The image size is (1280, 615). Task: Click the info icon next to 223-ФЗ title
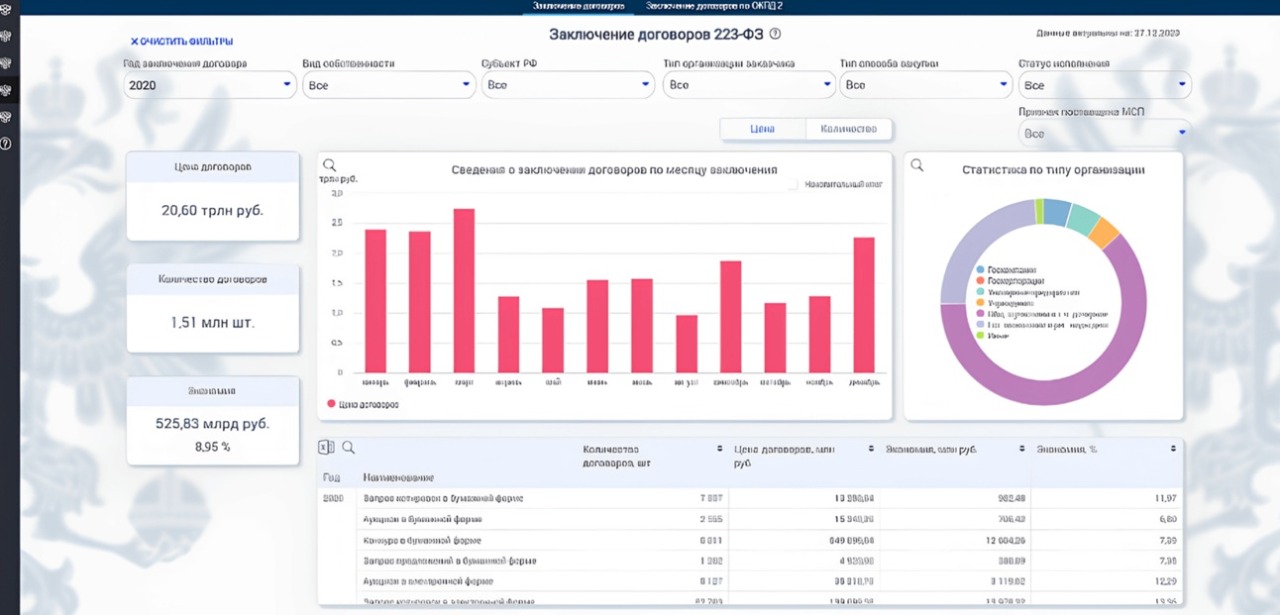coord(775,34)
